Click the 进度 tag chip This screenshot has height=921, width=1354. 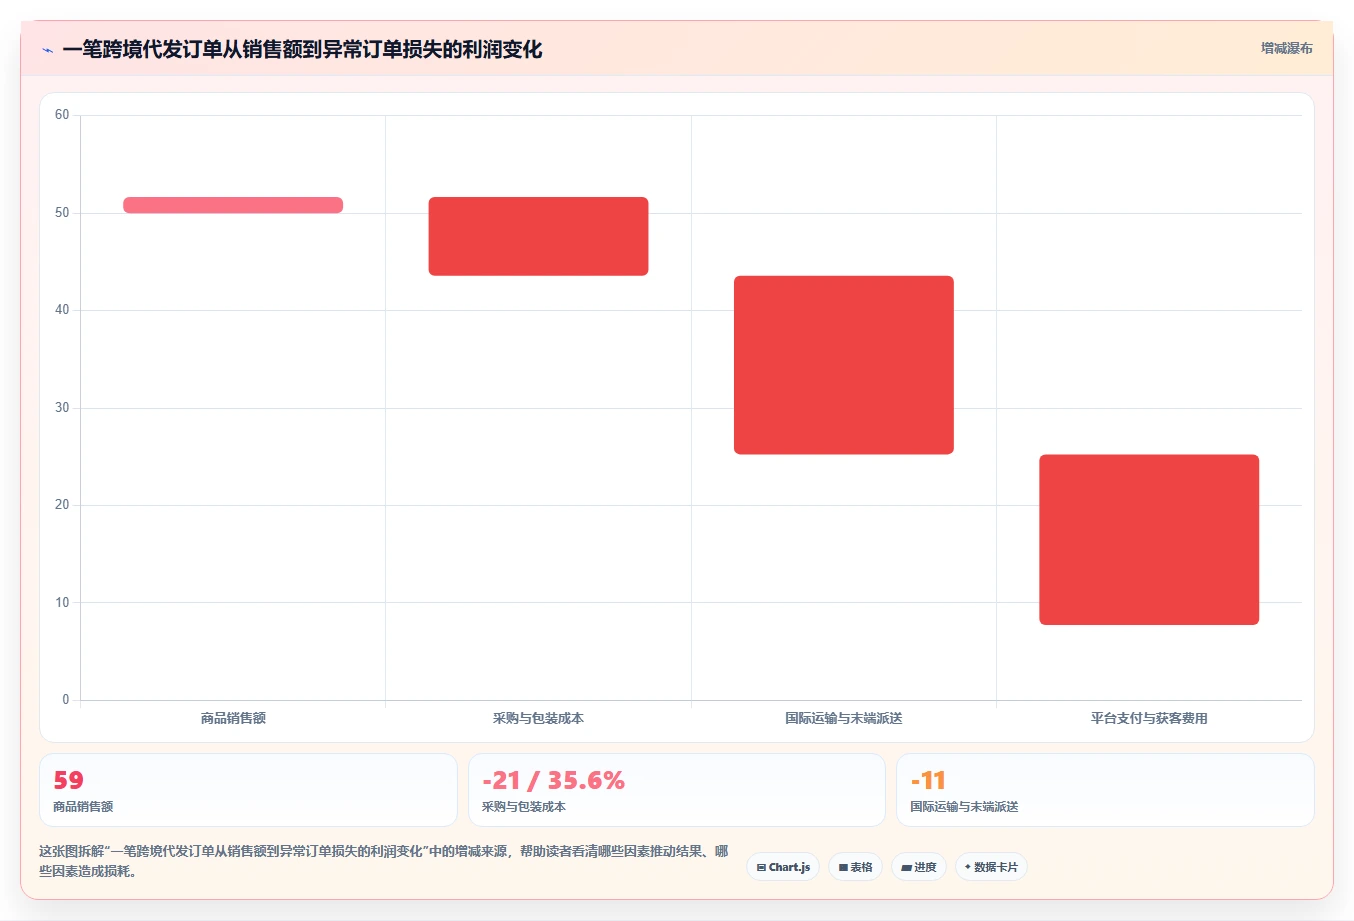(x=919, y=867)
